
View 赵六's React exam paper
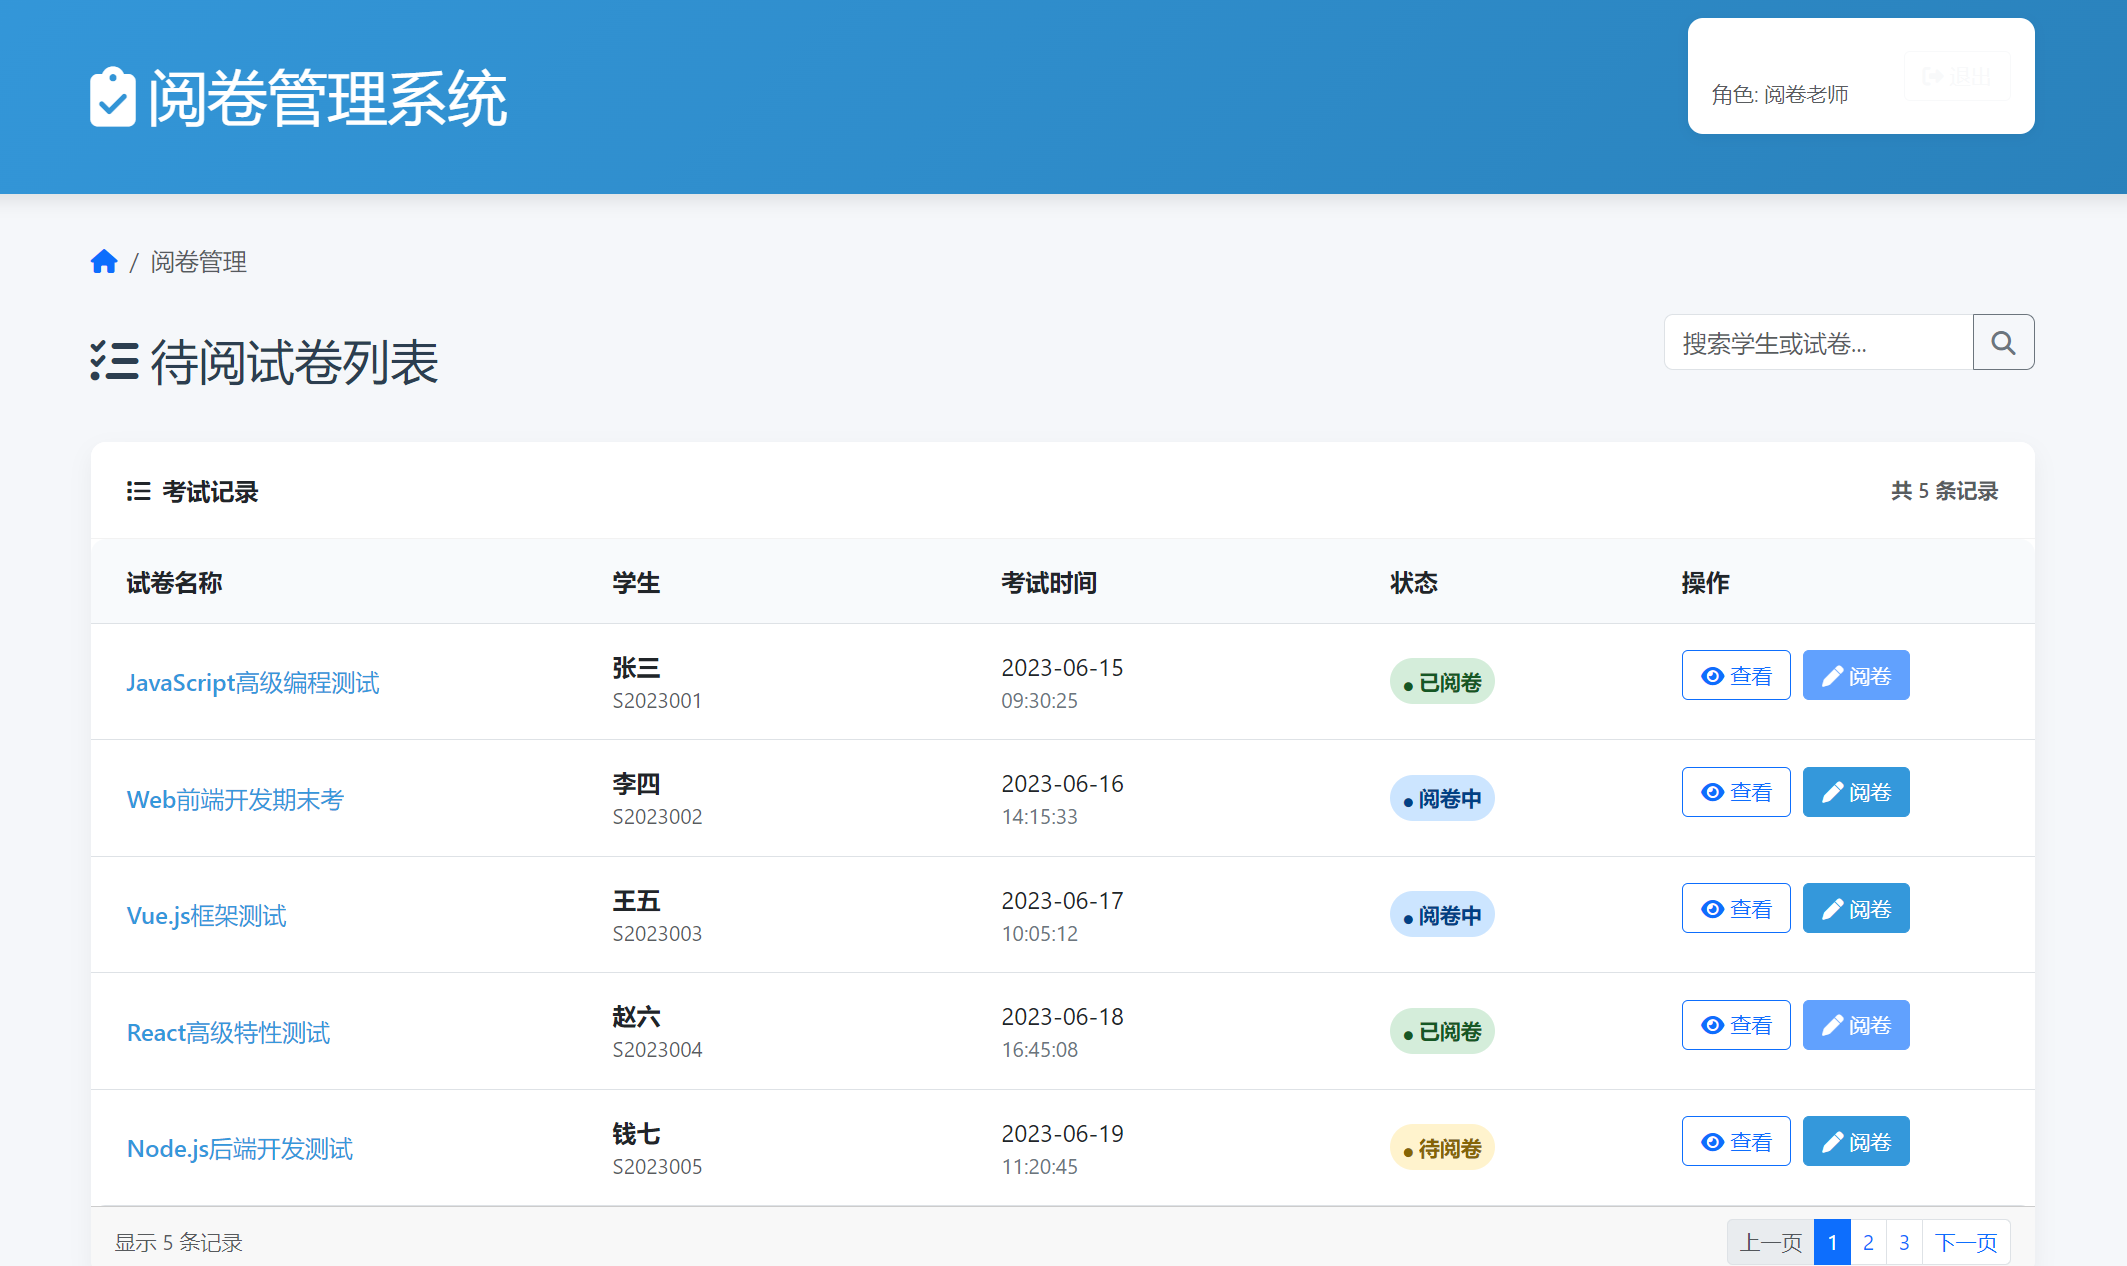(1735, 1026)
